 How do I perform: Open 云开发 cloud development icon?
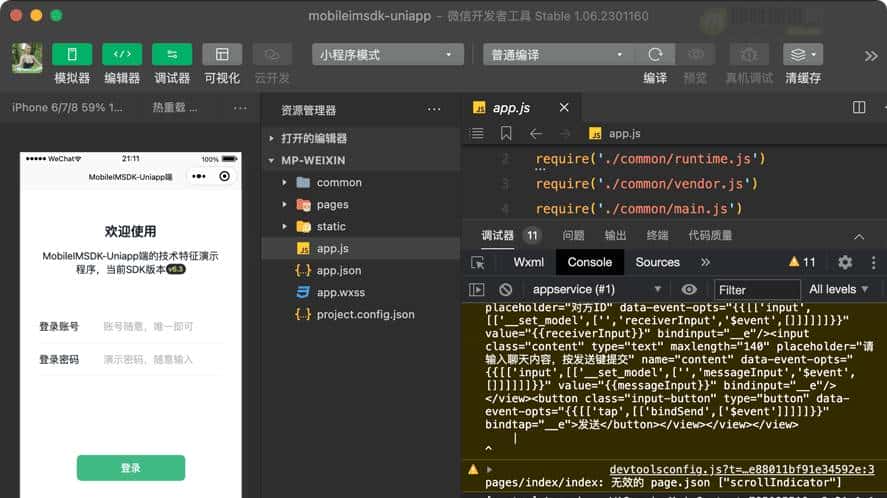[x=272, y=55]
